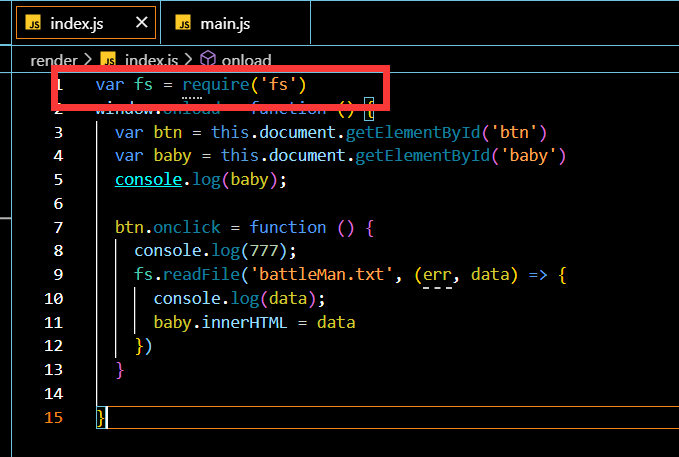Click line number 14 in gutter
The width and height of the screenshot is (679, 457).
(x=54, y=393)
